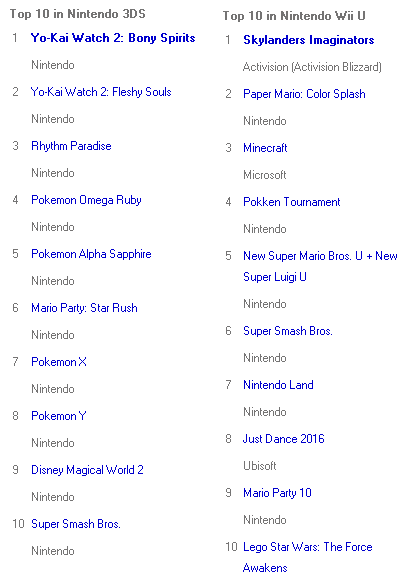
Task: Click Pokken Tournament link
Action: 291,202
